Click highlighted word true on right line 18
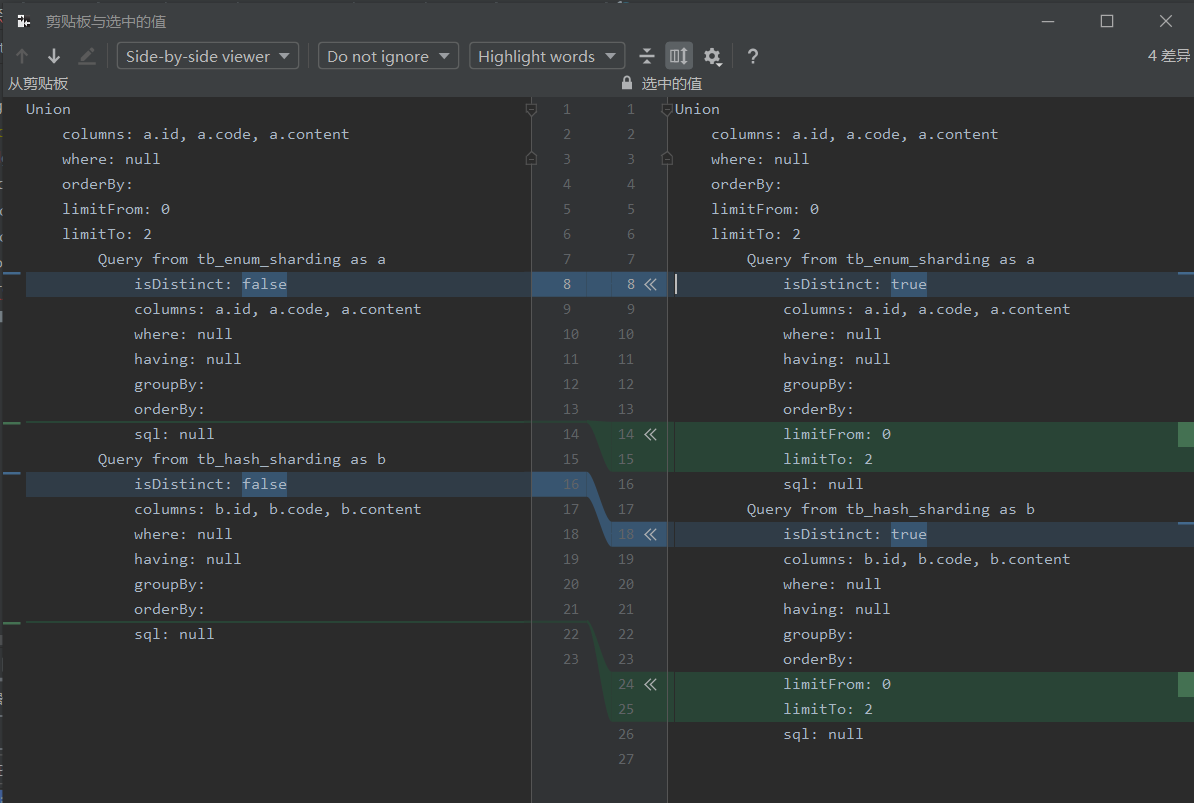Image resolution: width=1194 pixels, height=803 pixels. tap(909, 534)
